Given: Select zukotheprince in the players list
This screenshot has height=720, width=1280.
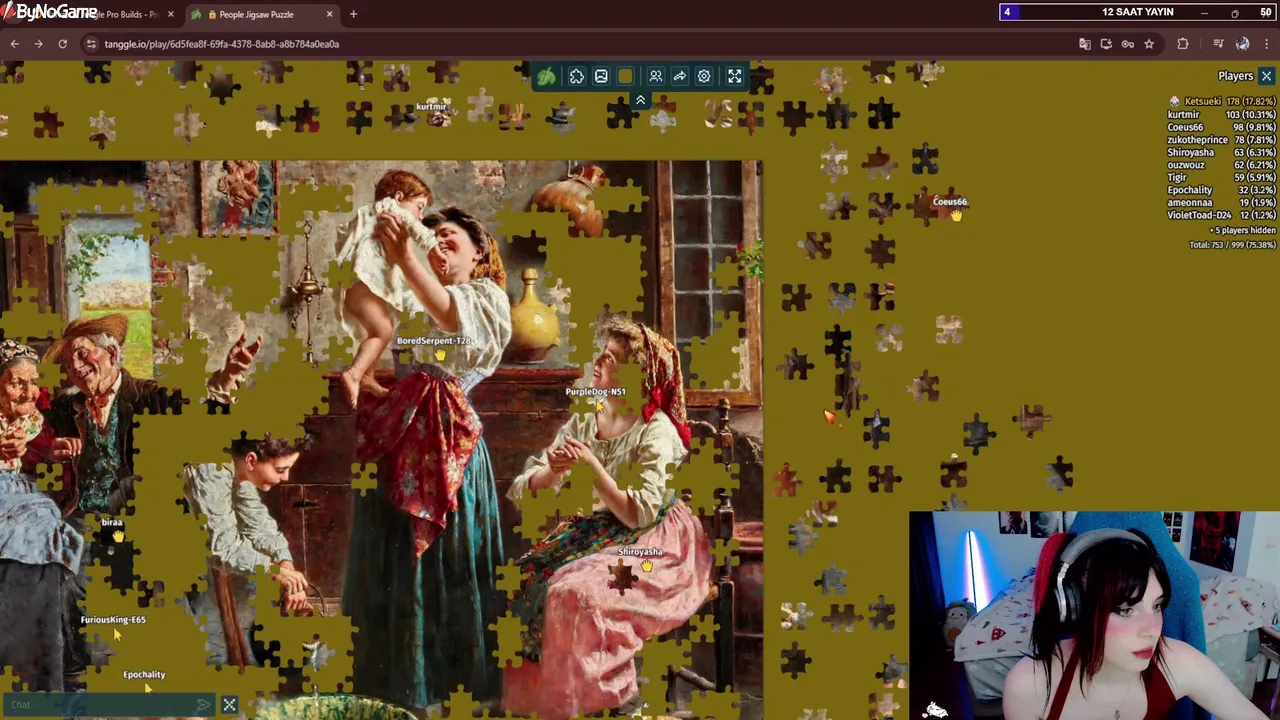Looking at the screenshot, I should (1222, 140).
